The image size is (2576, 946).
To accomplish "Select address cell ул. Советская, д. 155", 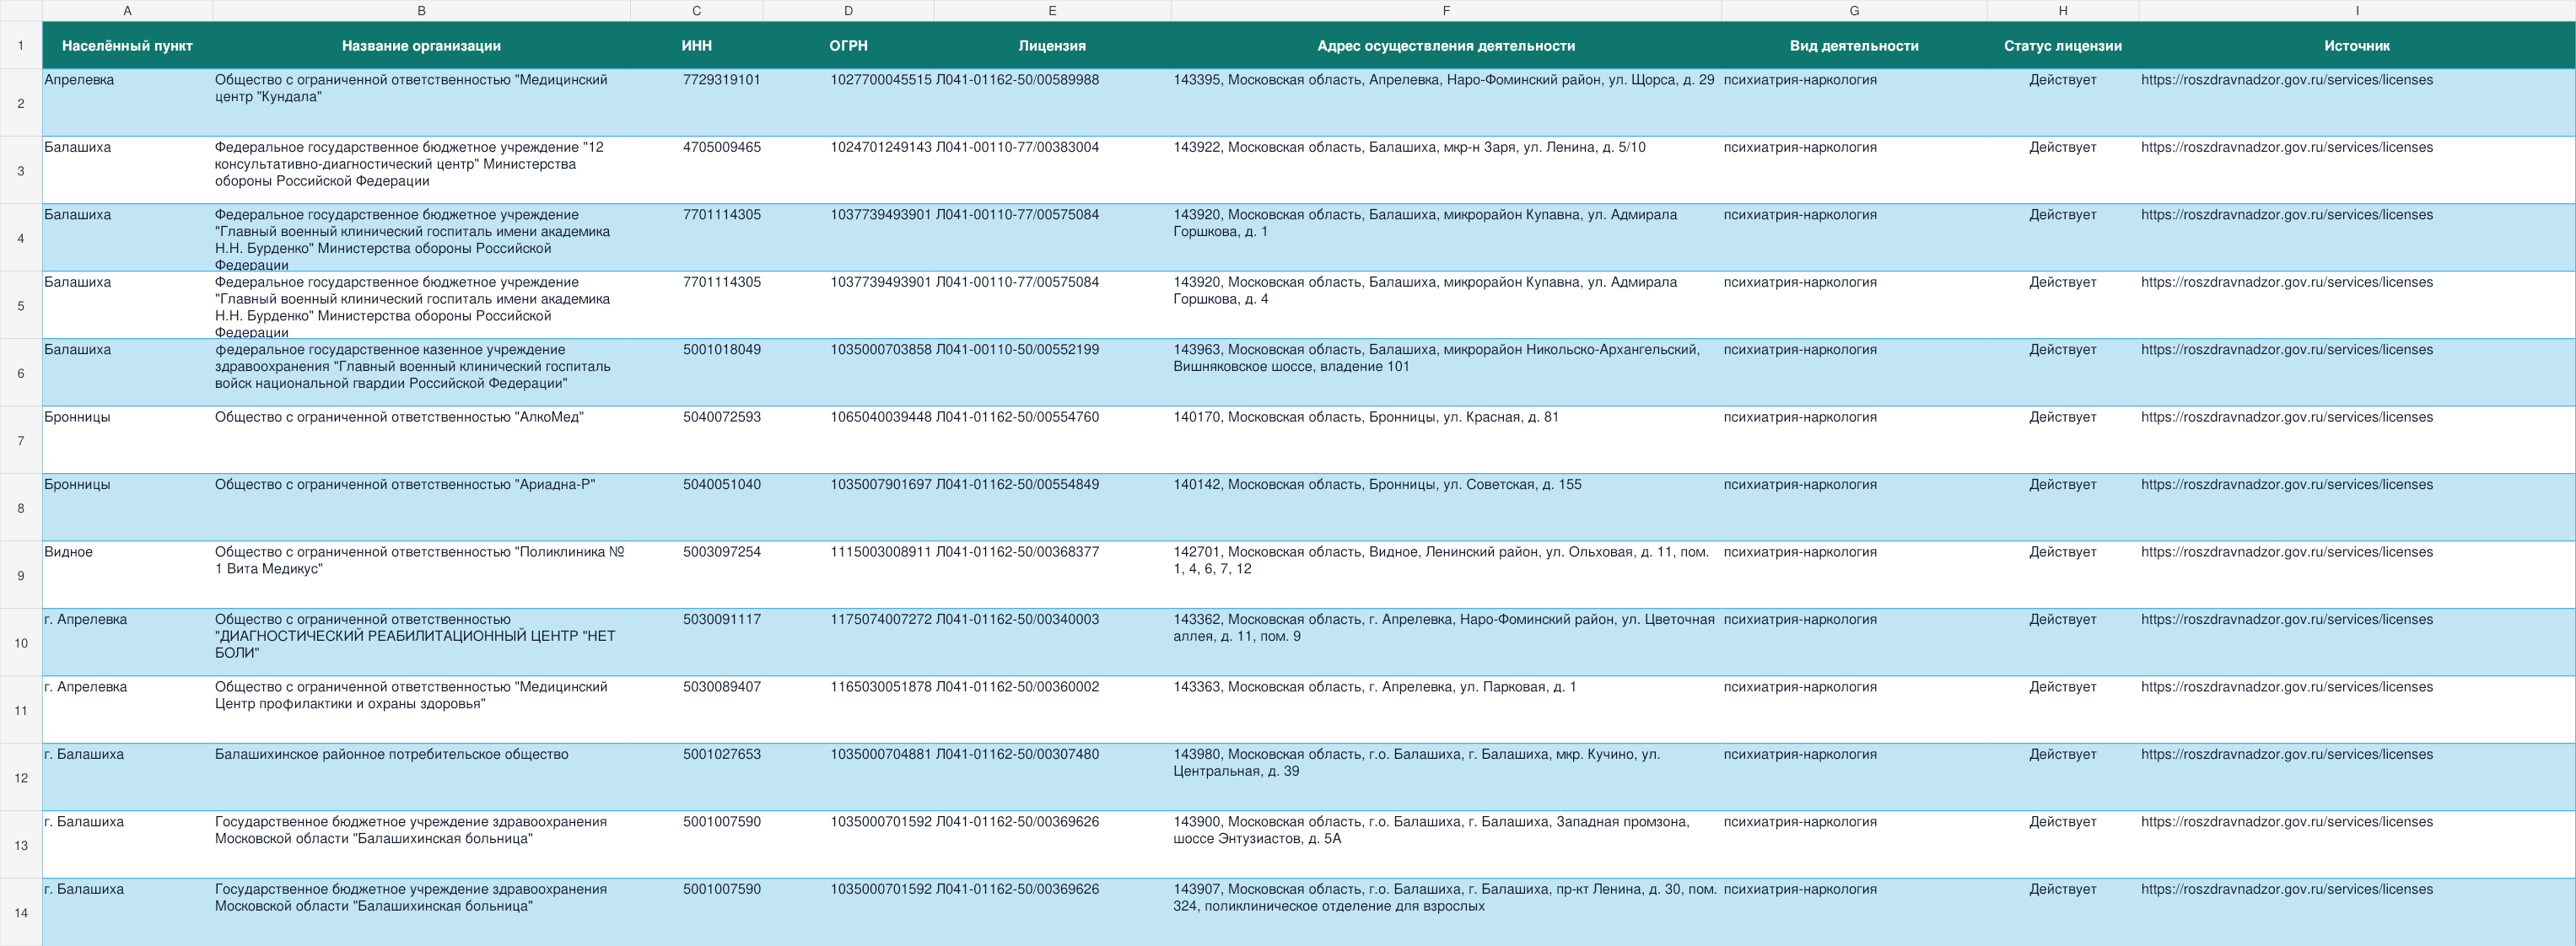I will (1446, 507).
